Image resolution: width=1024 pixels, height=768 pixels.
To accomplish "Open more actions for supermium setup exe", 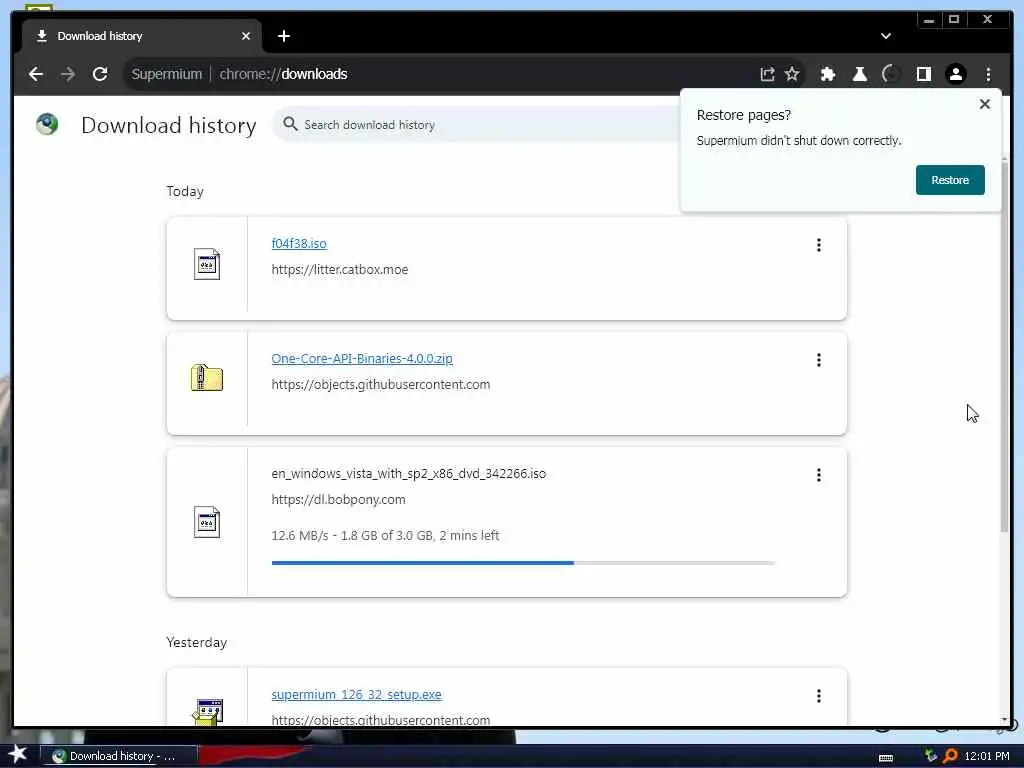I will click(818, 696).
